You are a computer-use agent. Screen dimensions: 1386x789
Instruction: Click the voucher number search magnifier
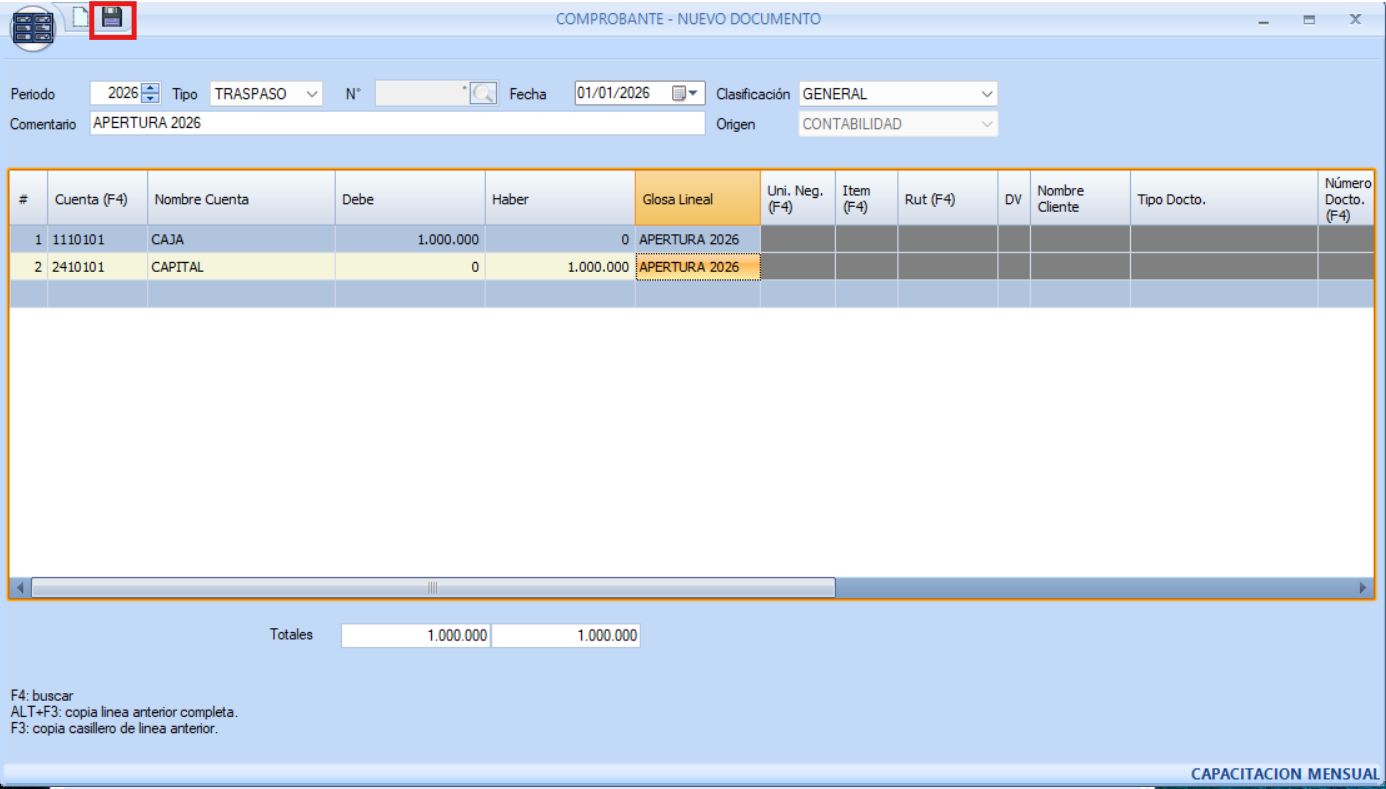click(484, 94)
